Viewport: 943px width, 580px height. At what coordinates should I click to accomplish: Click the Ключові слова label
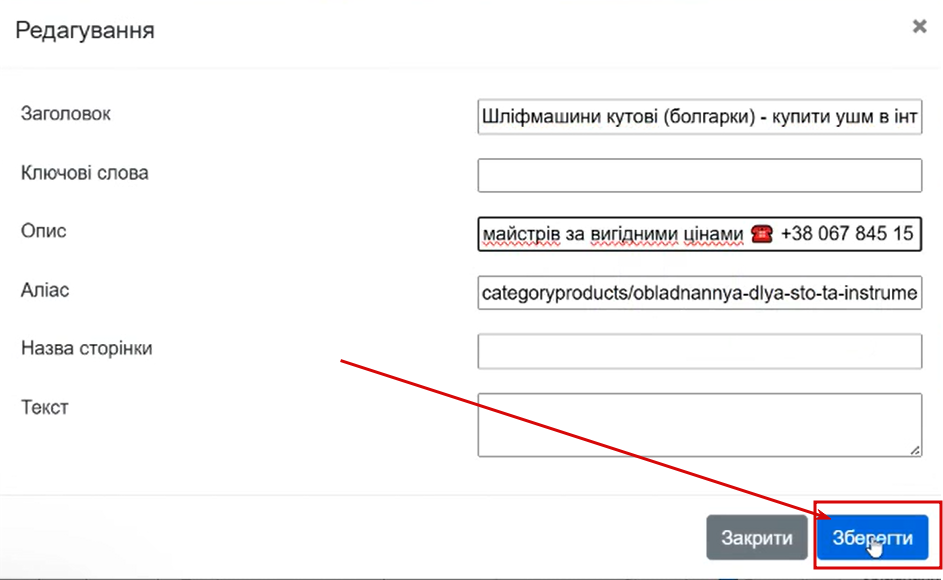point(84,173)
